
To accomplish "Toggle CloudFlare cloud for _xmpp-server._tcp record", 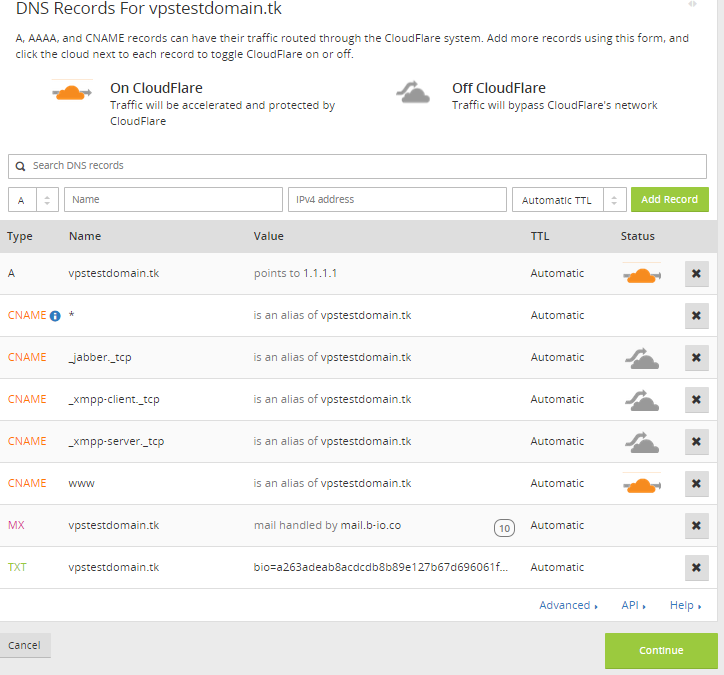I will (x=642, y=442).
